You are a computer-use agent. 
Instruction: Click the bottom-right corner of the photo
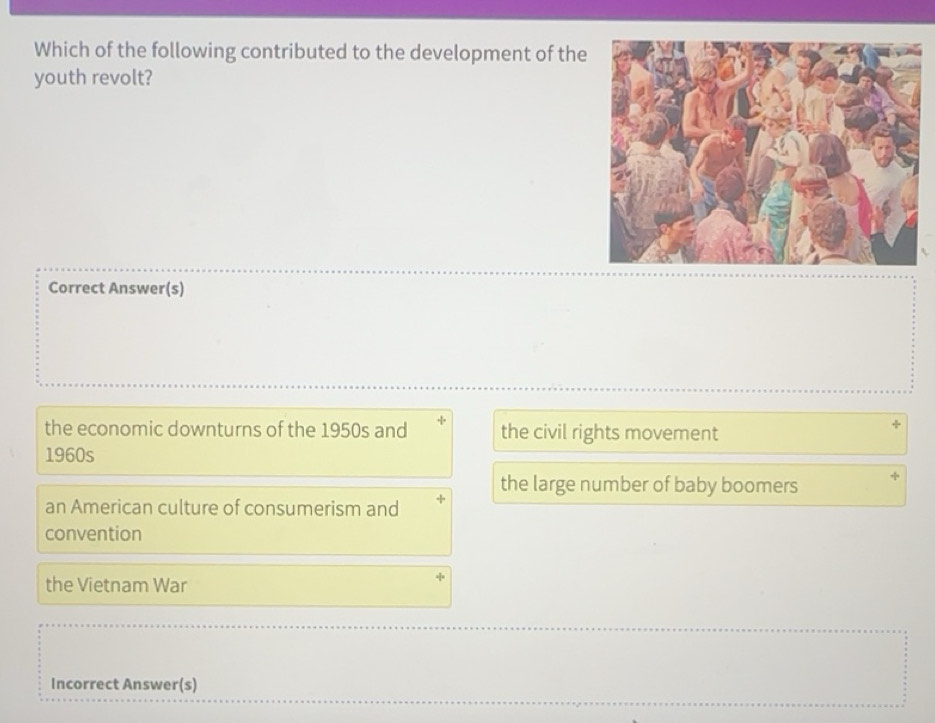tap(915, 260)
